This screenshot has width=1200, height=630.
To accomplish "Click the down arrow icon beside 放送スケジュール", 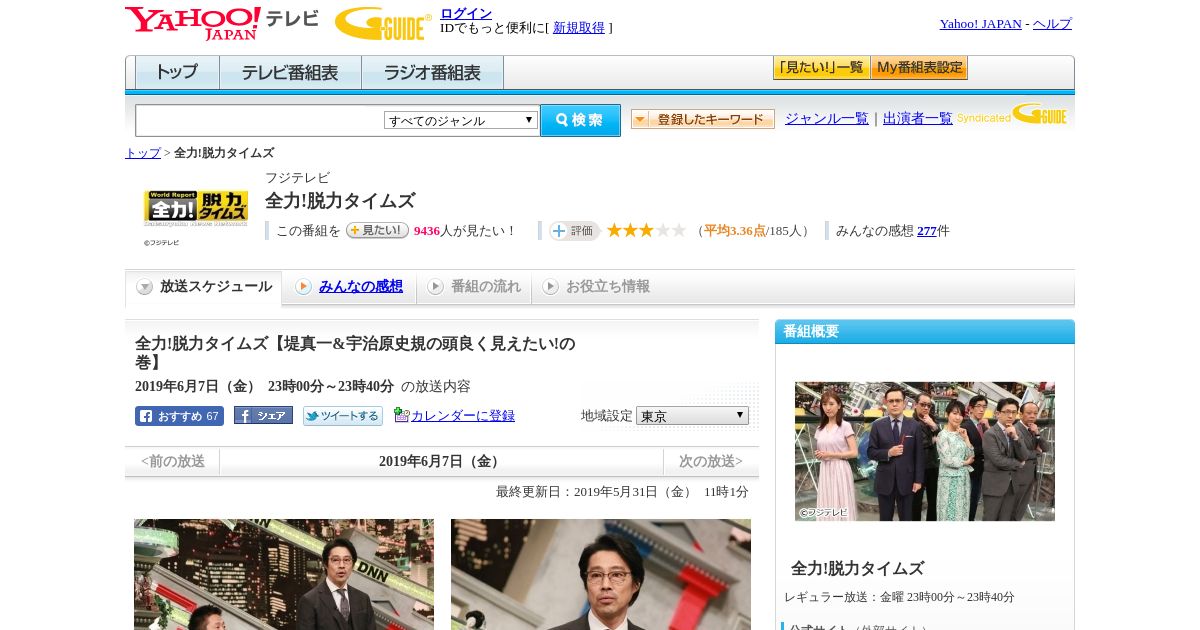I will [145, 287].
